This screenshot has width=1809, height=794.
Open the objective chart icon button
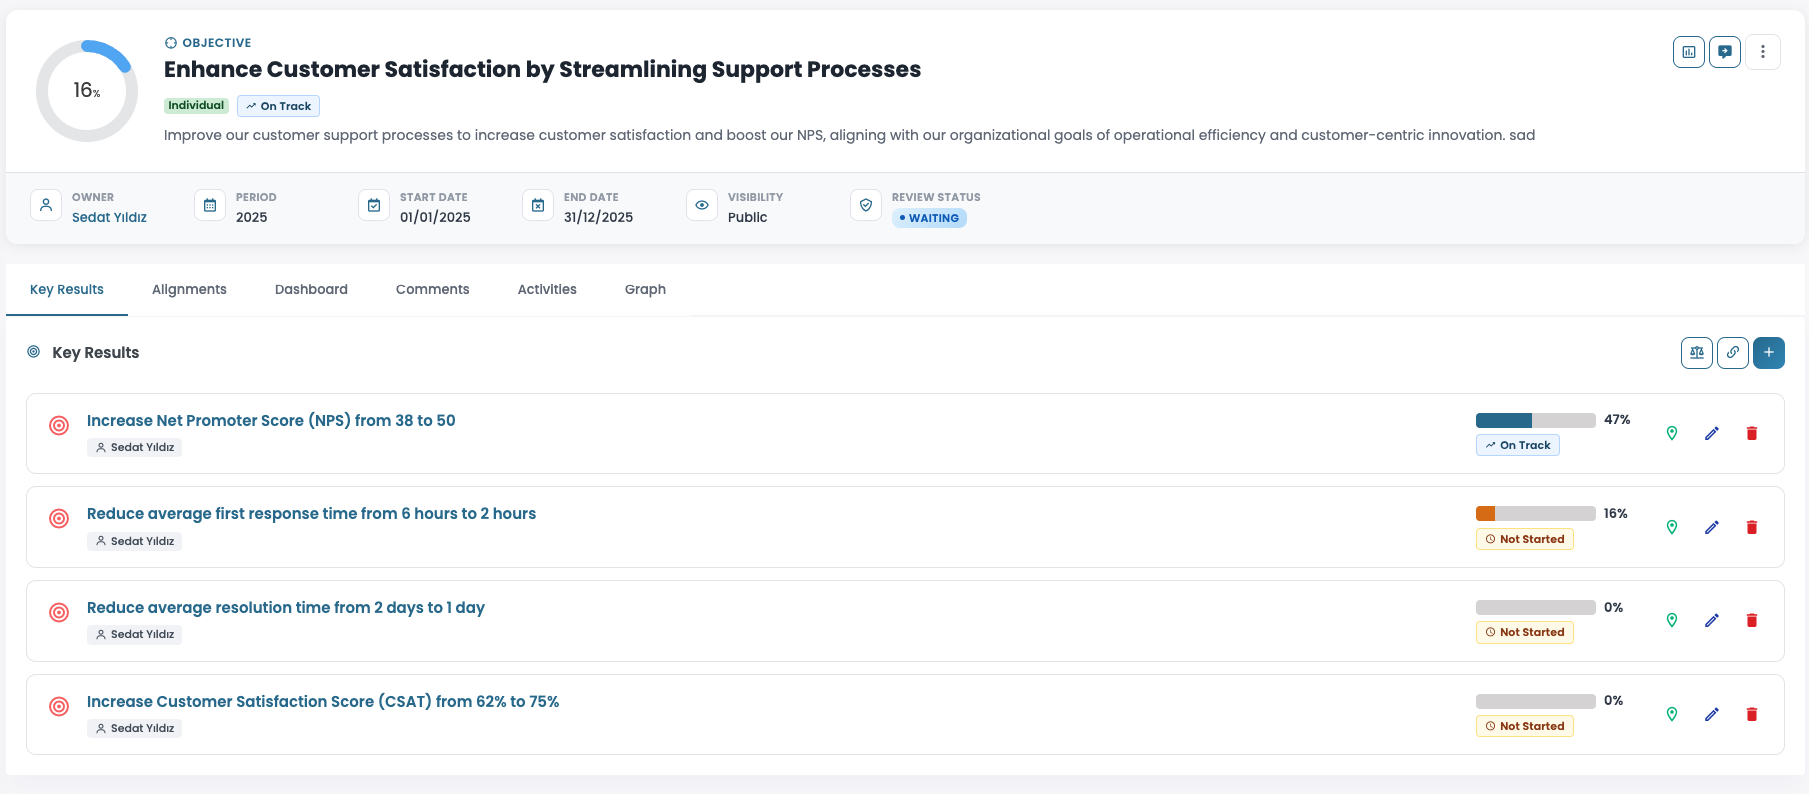(x=1689, y=52)
